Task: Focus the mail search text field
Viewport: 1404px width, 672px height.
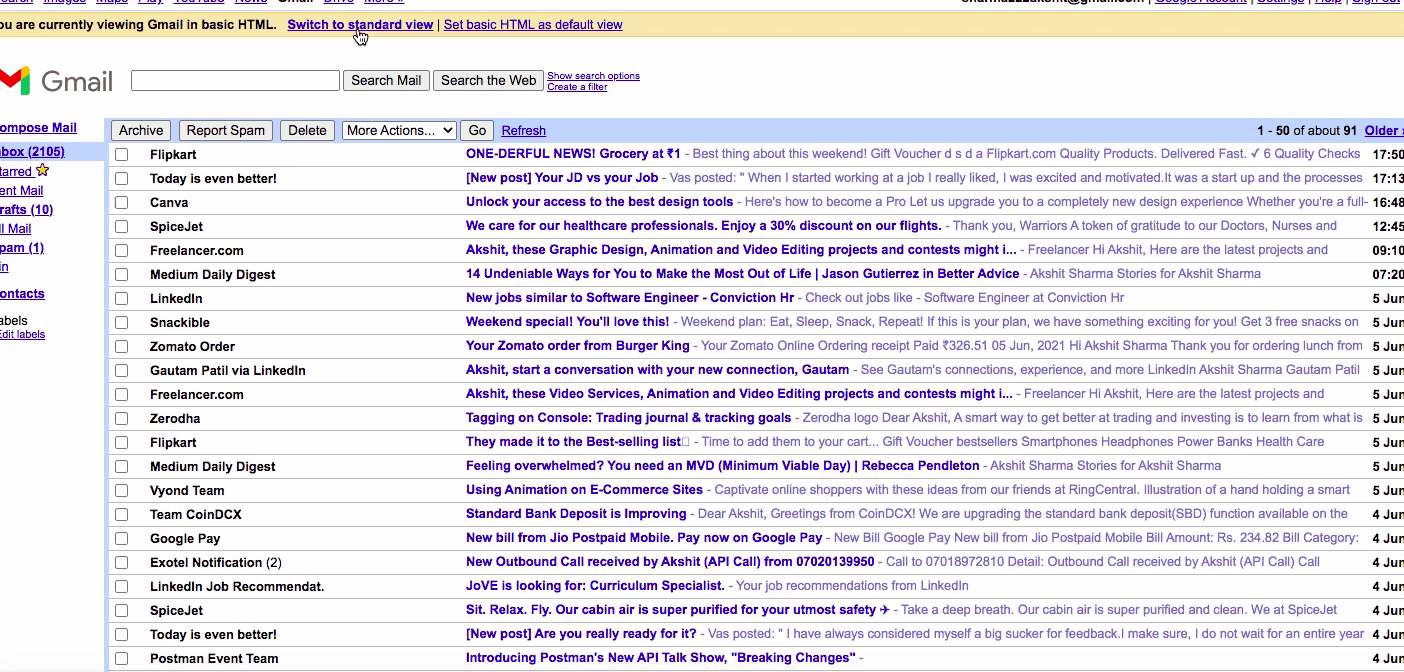Action: click(235, 80)
